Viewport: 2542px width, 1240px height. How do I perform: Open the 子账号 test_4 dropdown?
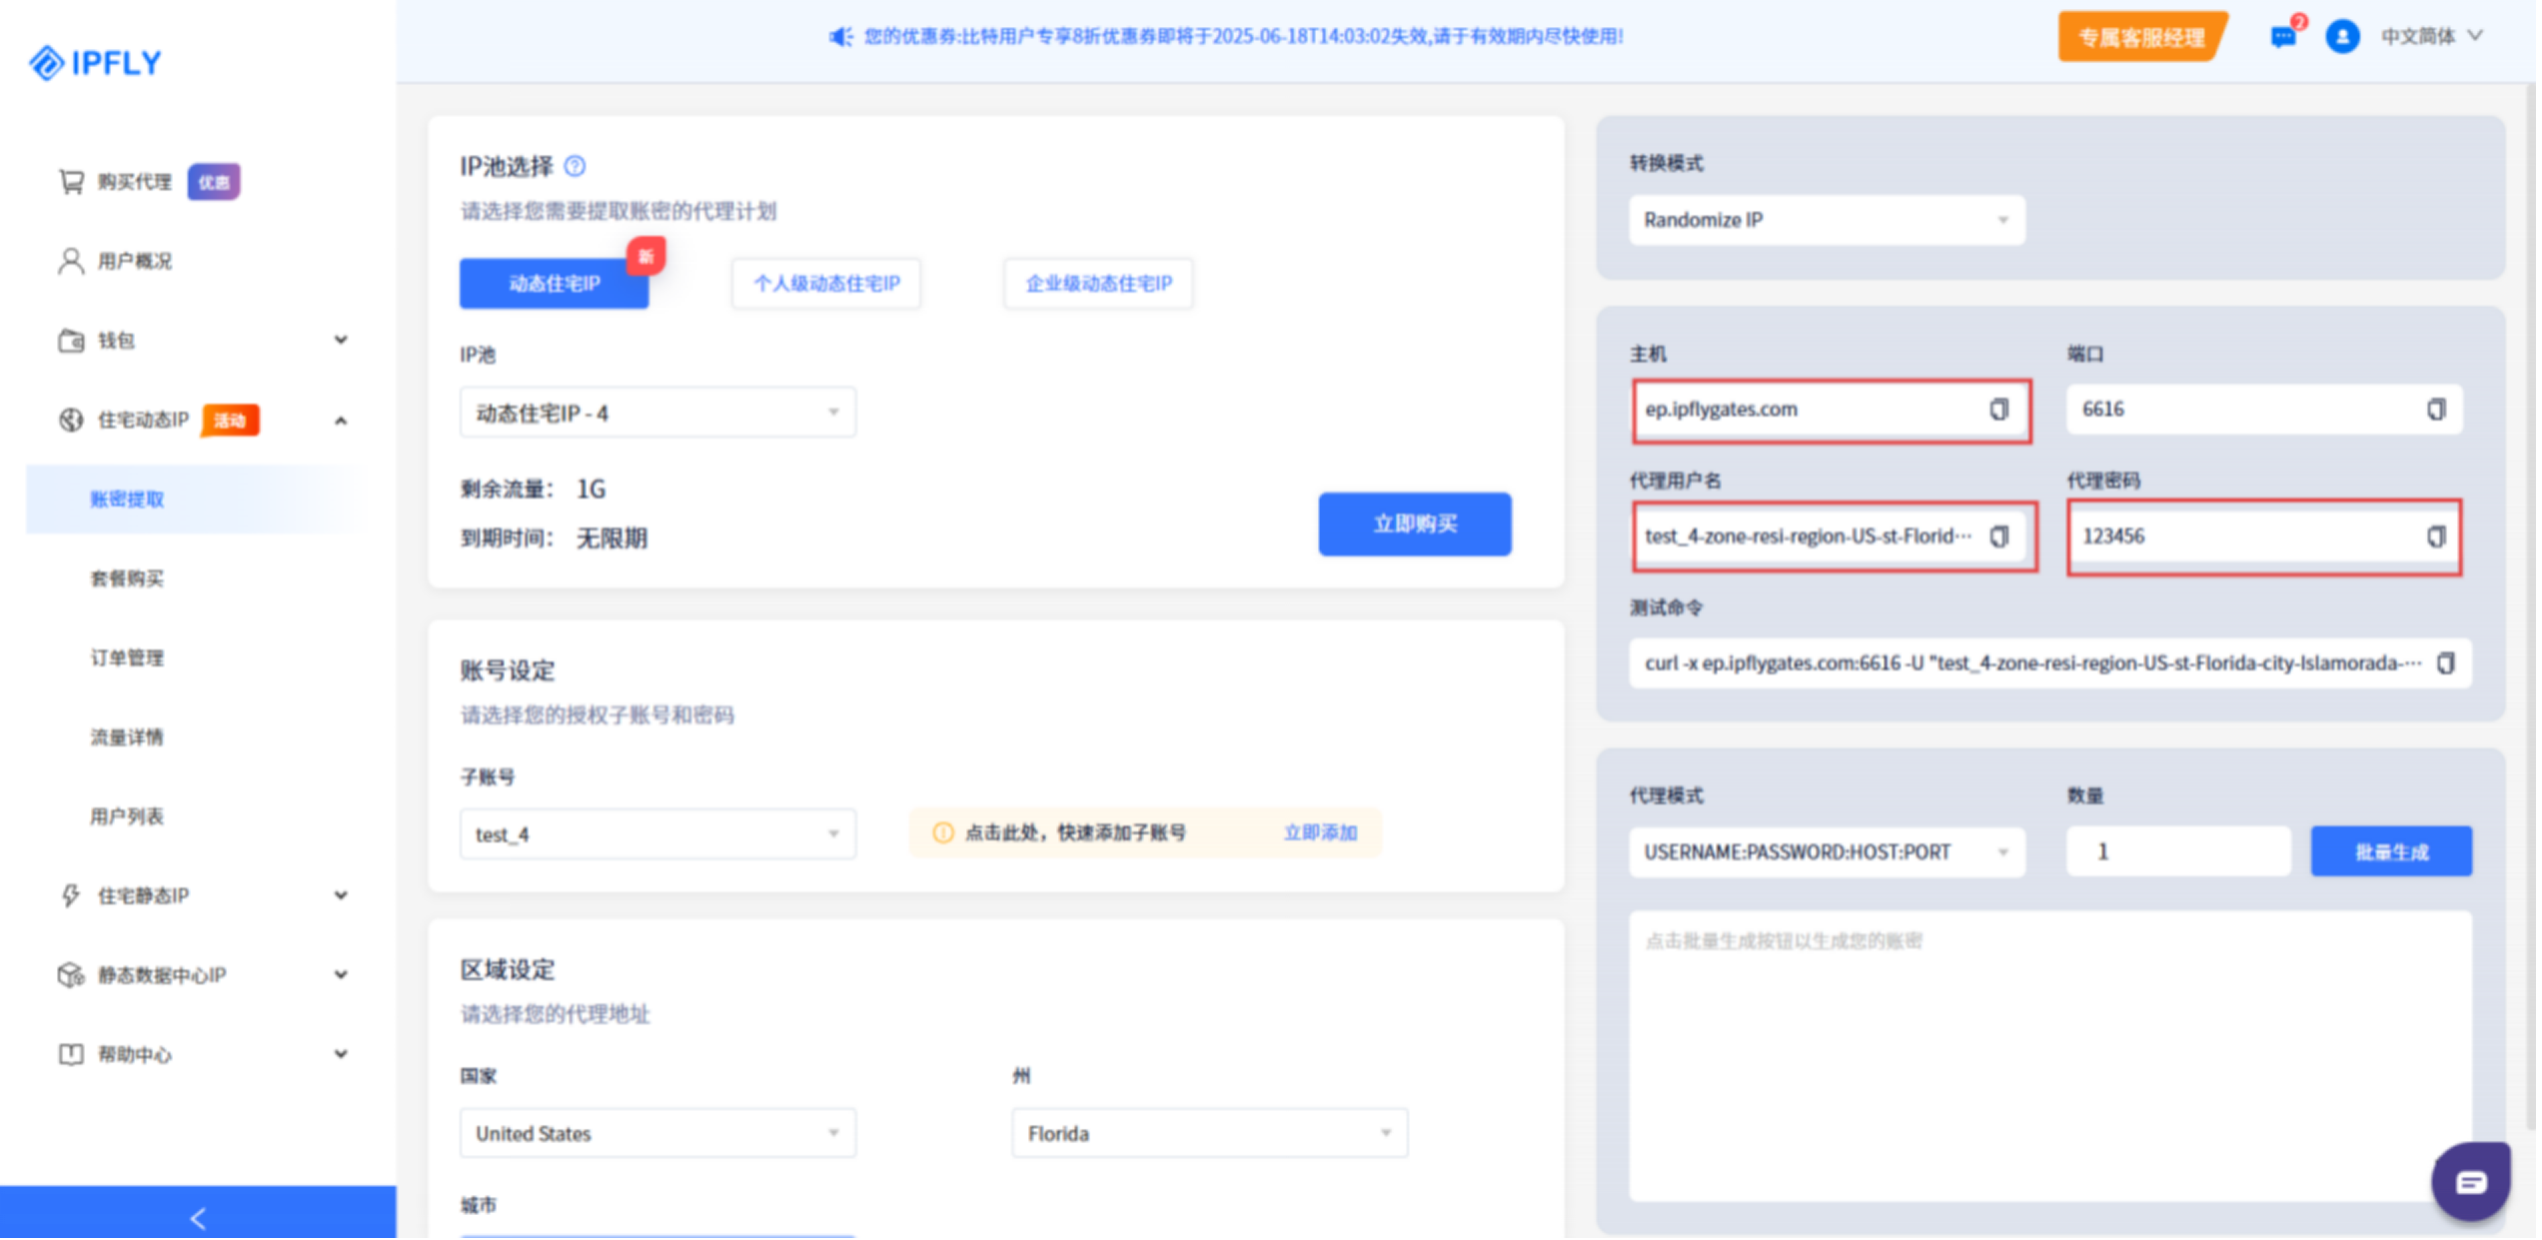[659, 836]
